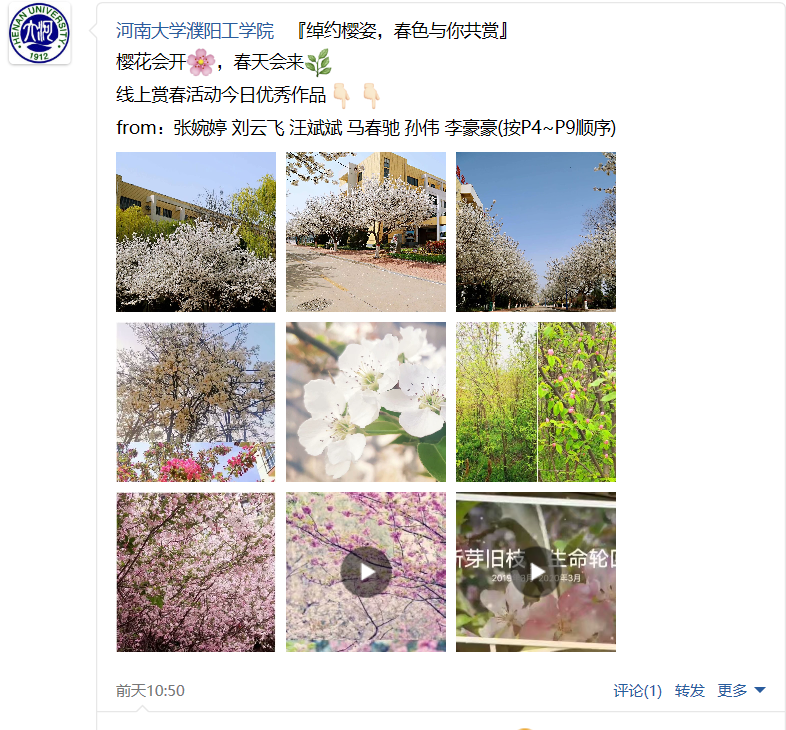Open 河南大学濮阳工学院 profile link
The height and width of the screenshot is (730, 786).
(x=195, y=31)
